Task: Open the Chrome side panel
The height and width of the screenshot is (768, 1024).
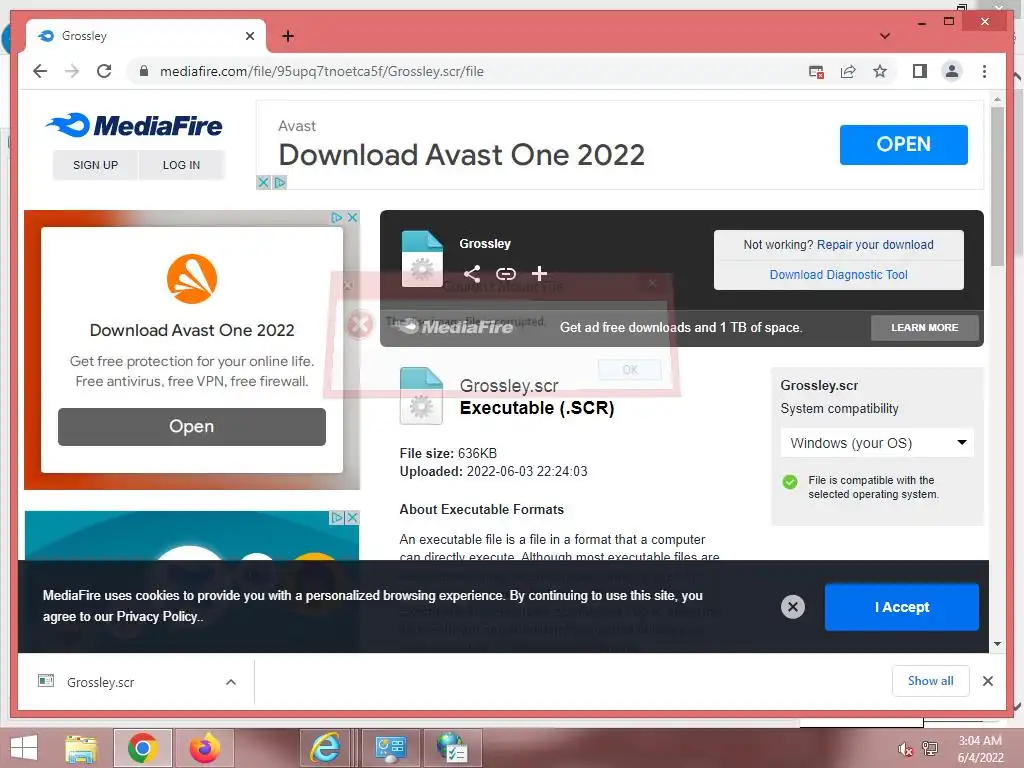Action: point(920,71)
